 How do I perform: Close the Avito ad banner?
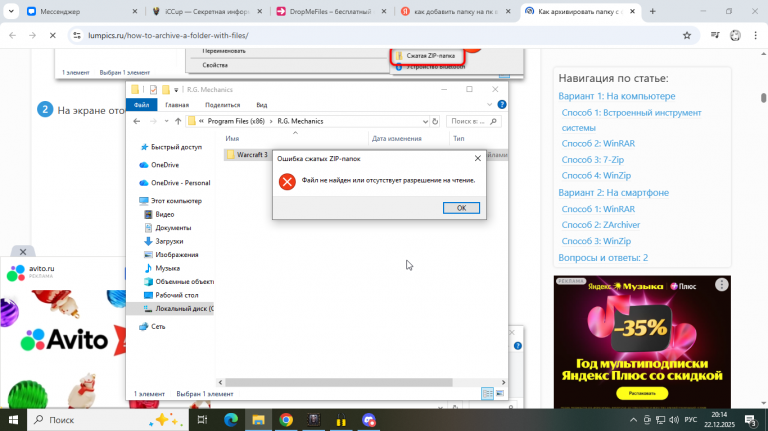[x=23, y=252]
